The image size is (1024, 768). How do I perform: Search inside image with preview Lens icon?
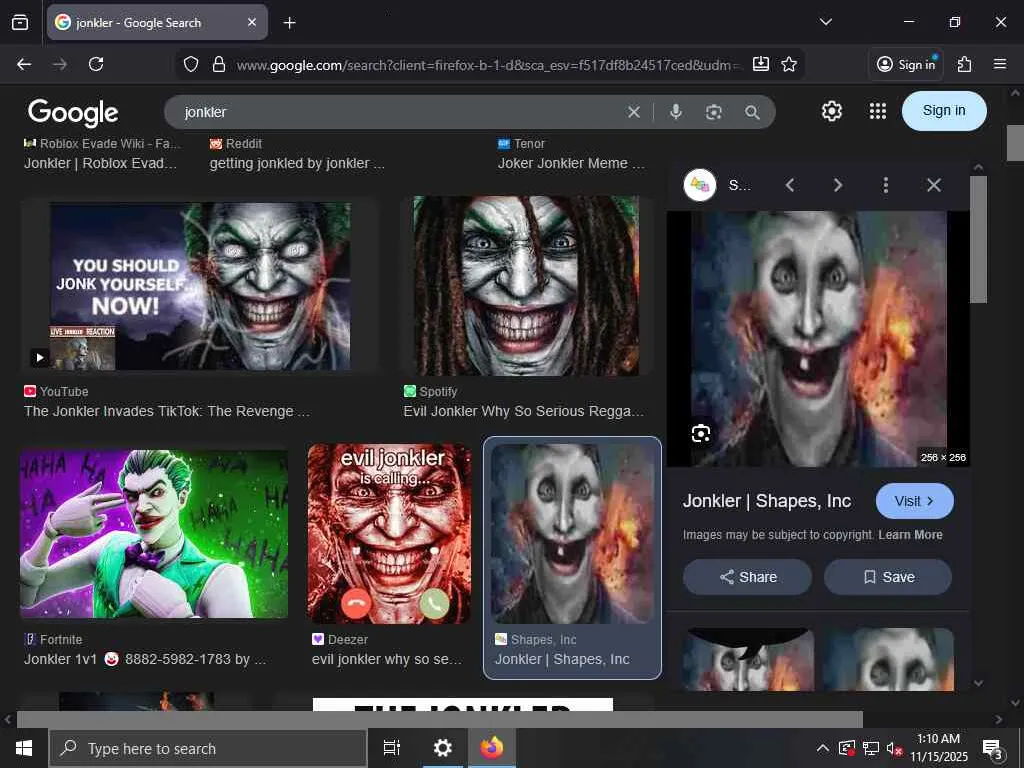click(x=701, y=434)
